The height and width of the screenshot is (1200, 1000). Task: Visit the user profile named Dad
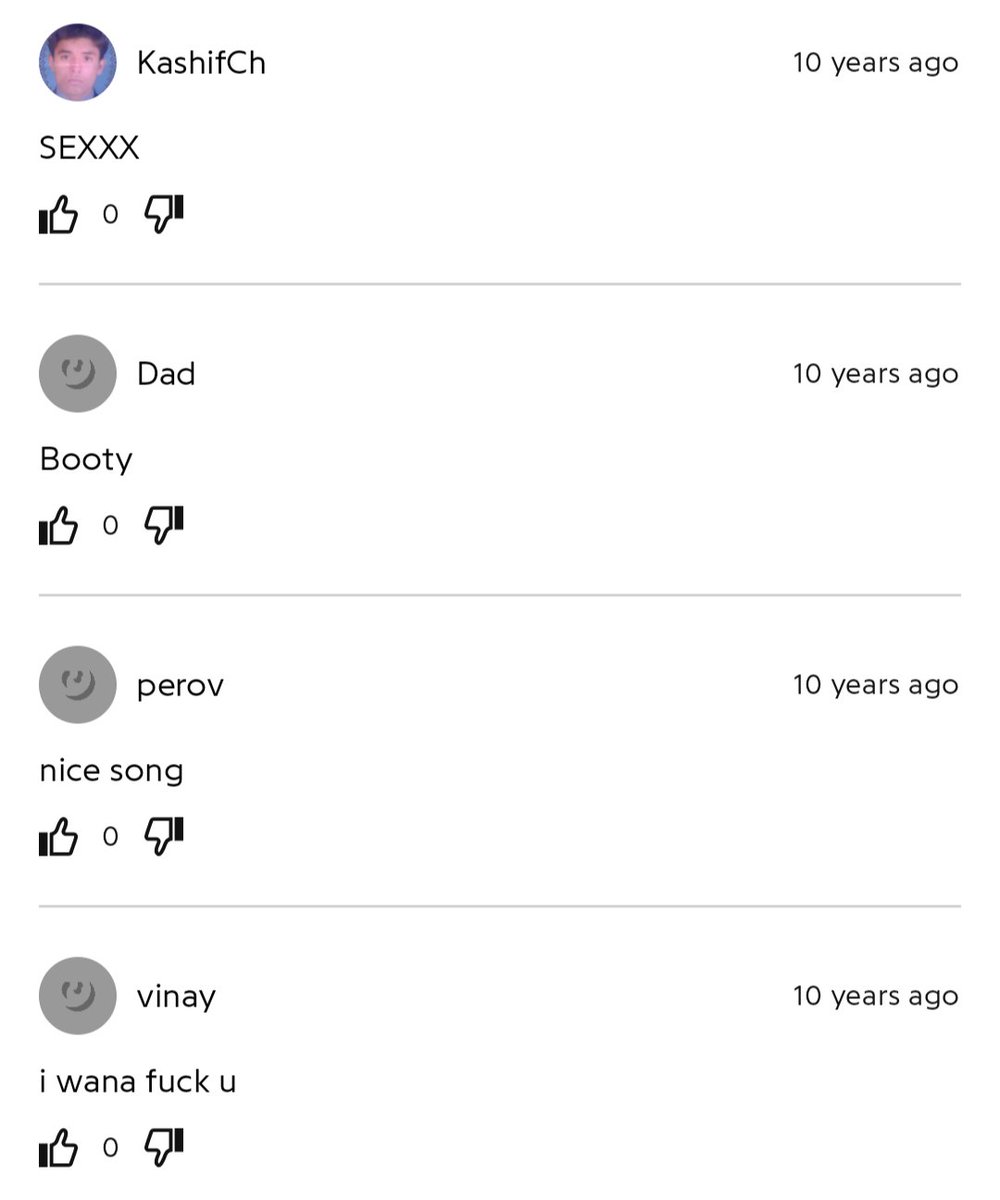(166, 374)
